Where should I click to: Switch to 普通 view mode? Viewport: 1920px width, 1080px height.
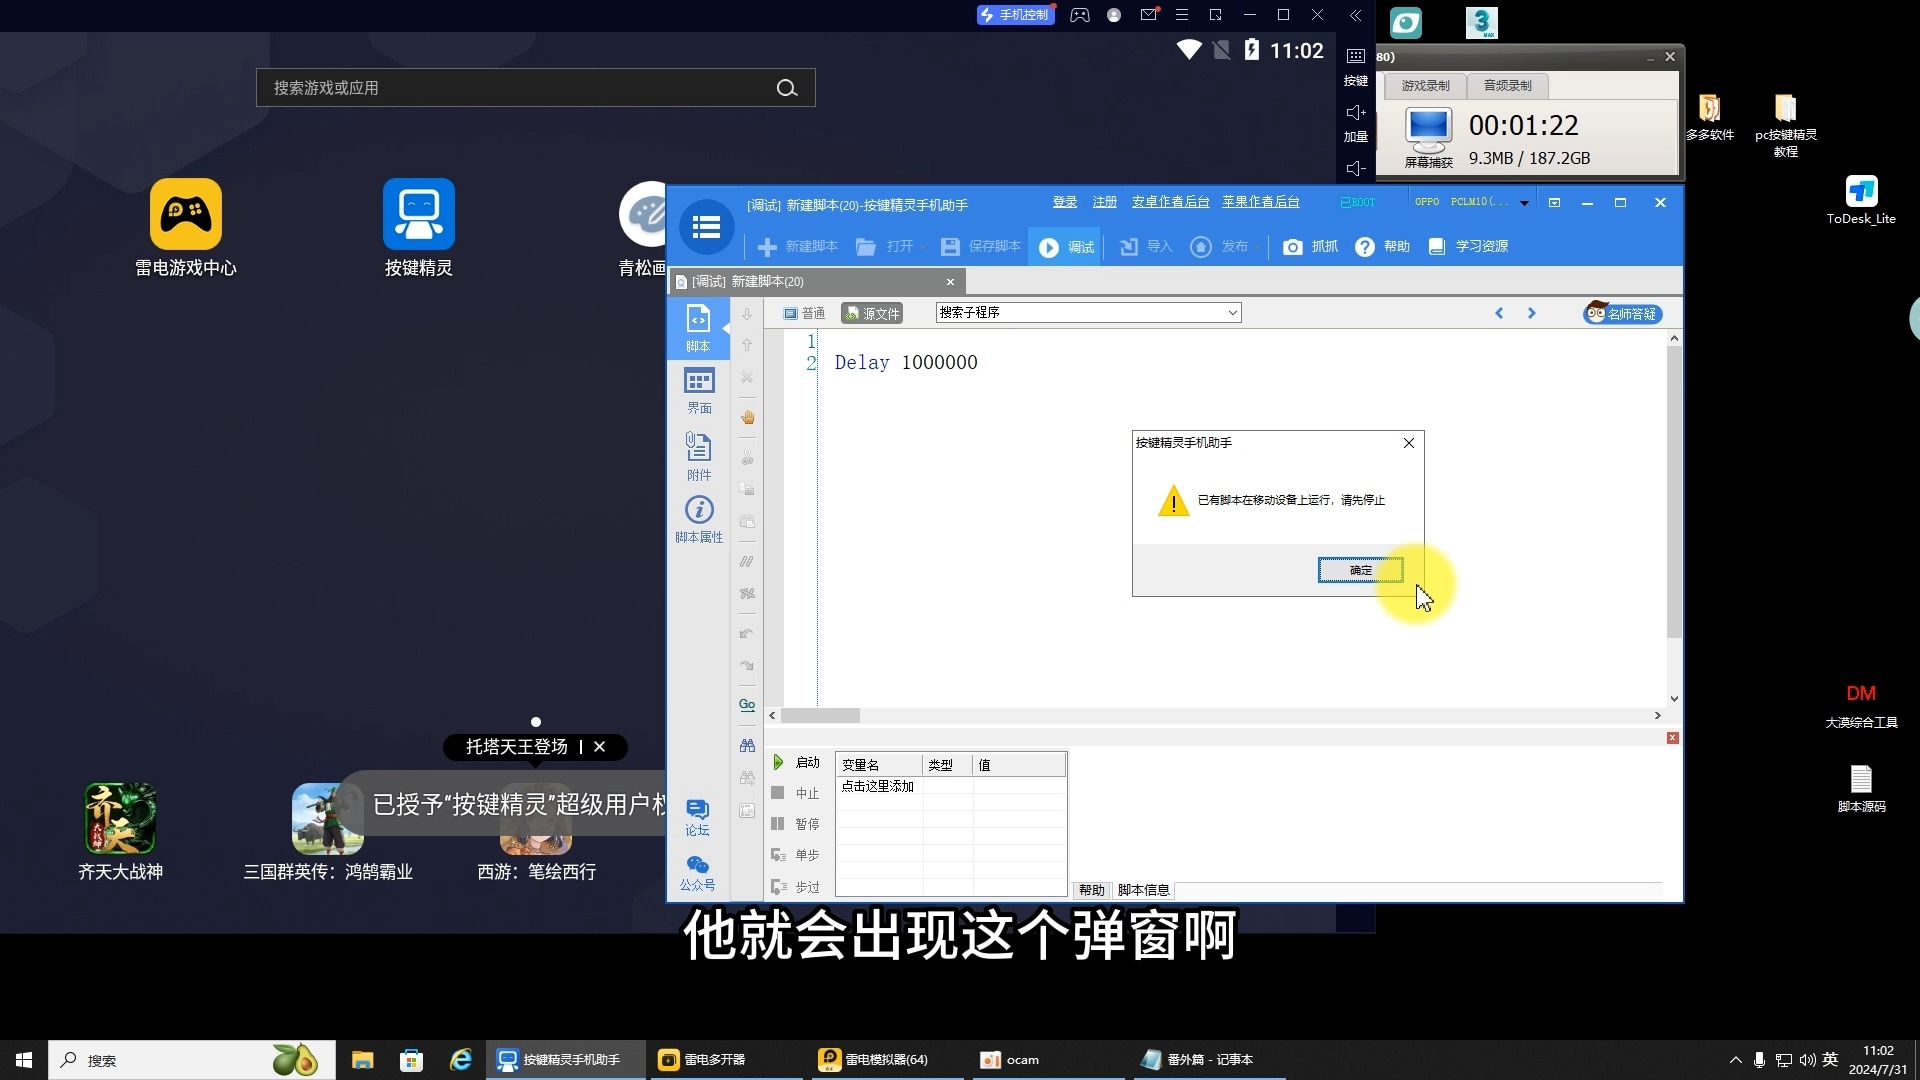point(804,314)
